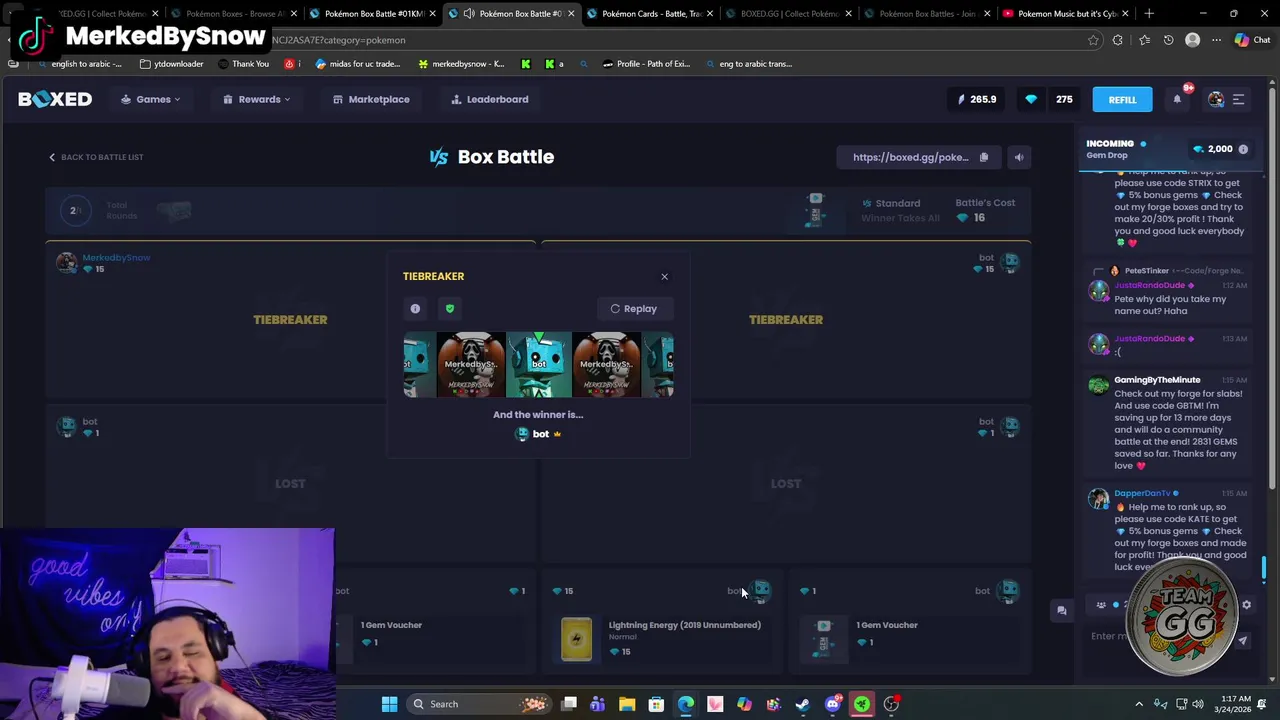
Task: Click the Gem Drop info icon
Action: [x=1243, y=149]
